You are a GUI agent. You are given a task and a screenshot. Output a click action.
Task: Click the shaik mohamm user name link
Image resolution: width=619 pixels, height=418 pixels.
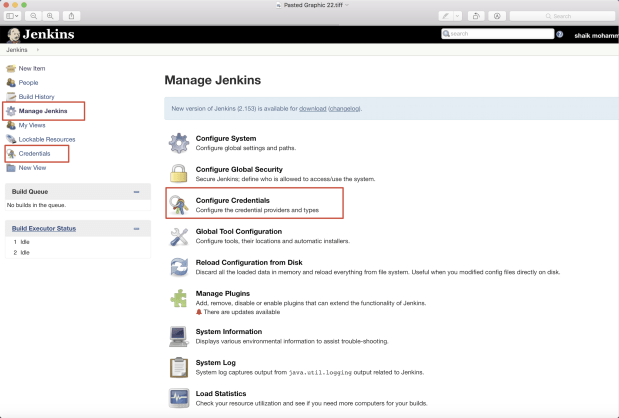[x=596, y=36]
